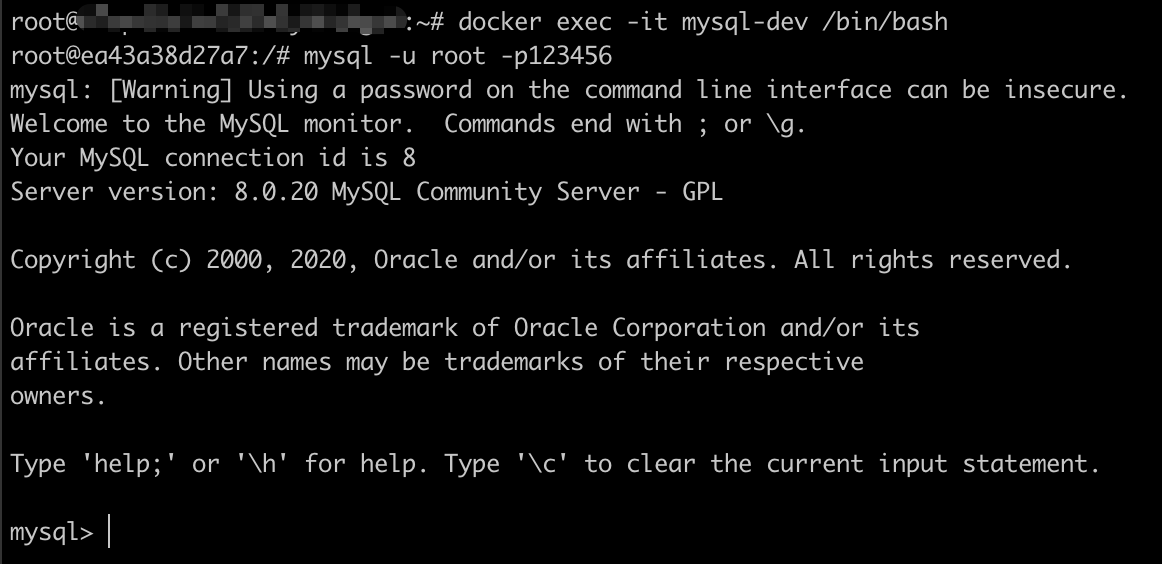Click the blurred hostname in first prompt
Image resolution: width=1162 pixels, height=564 pixels.
pos(243,21)
